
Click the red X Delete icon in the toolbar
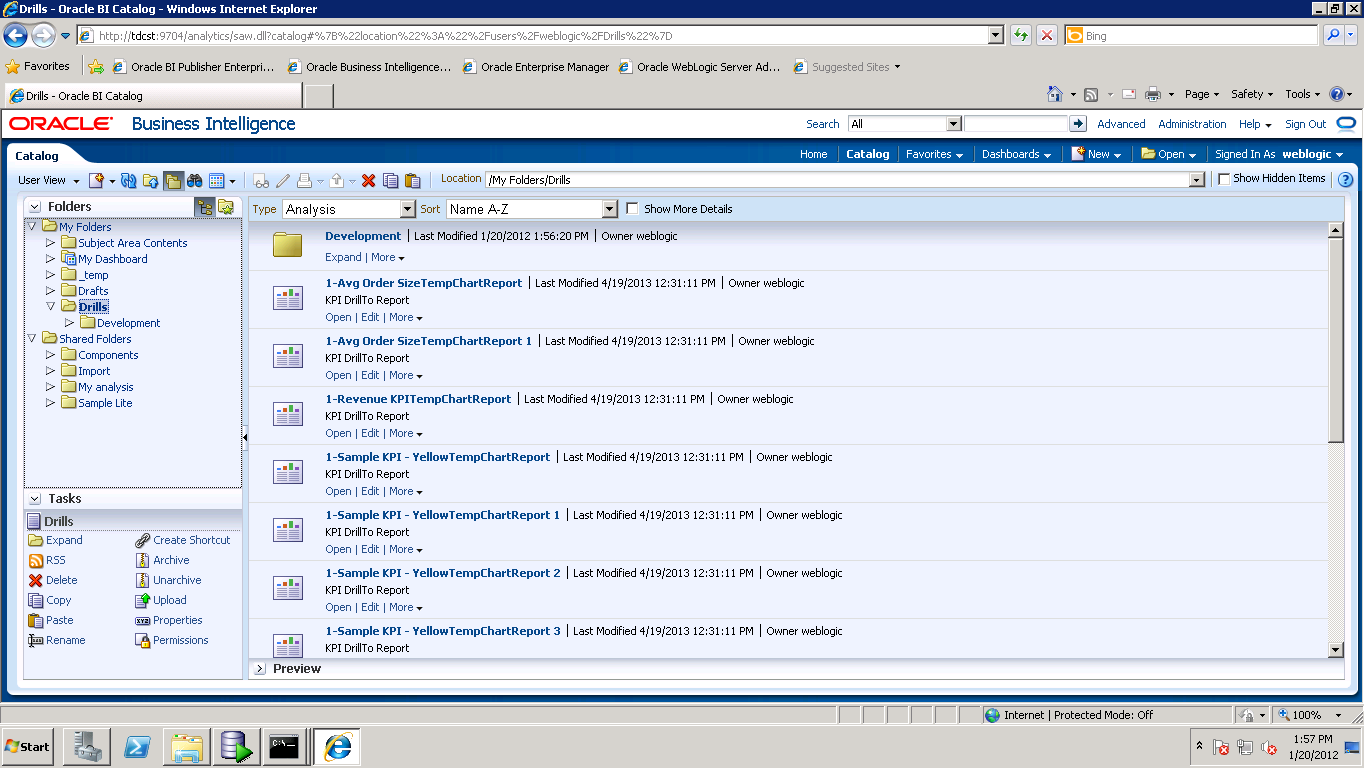(368, 180)
